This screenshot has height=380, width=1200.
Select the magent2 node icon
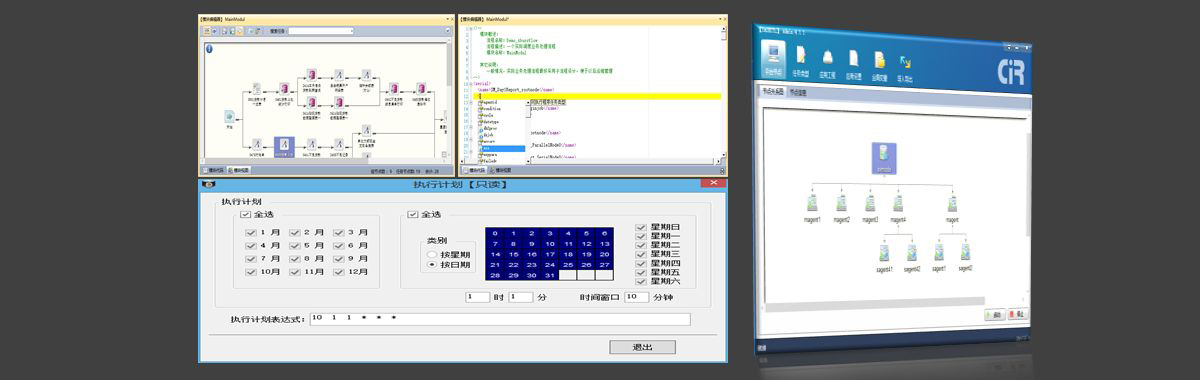pyautogui.click(x=841, y=203)
